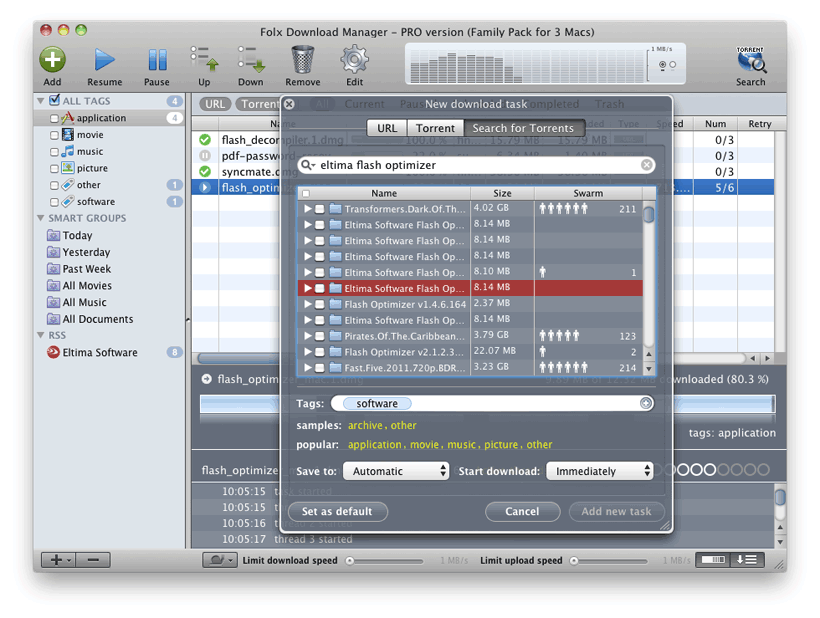Collapse the RSS section
The height and width of the screenshot is (618, 820).
click(x=40, y=335)
